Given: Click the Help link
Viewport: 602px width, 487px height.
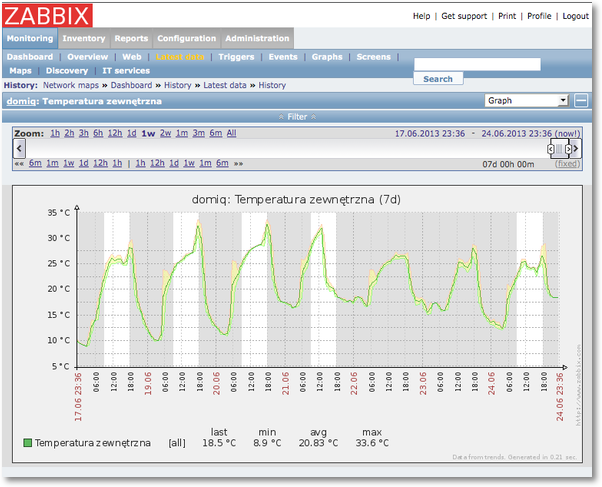Looking at the screenshot, I should tap(421, 16).
